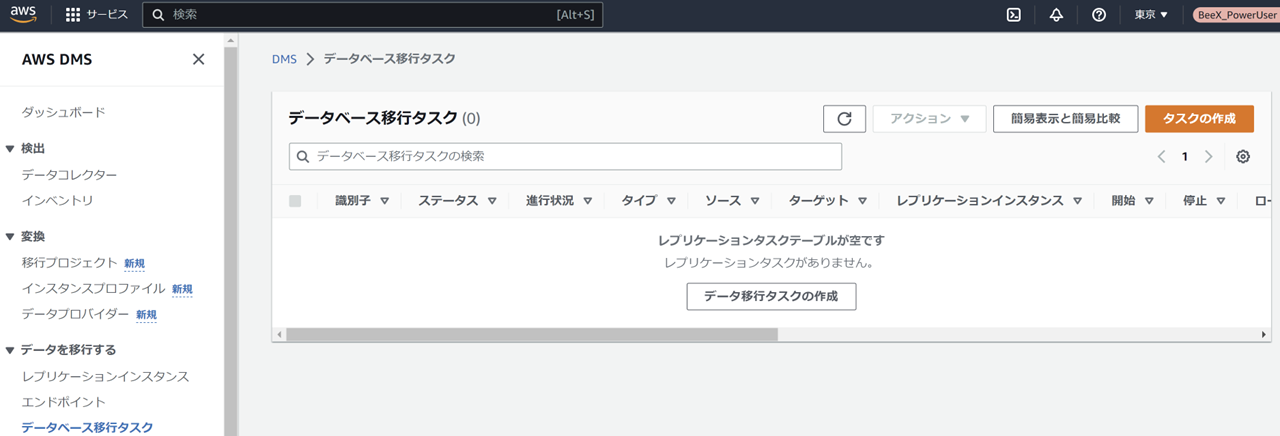This screenshot has width=1280, height=436.
Task: Follow the DMS breadcrumb link
Action: 284,59
